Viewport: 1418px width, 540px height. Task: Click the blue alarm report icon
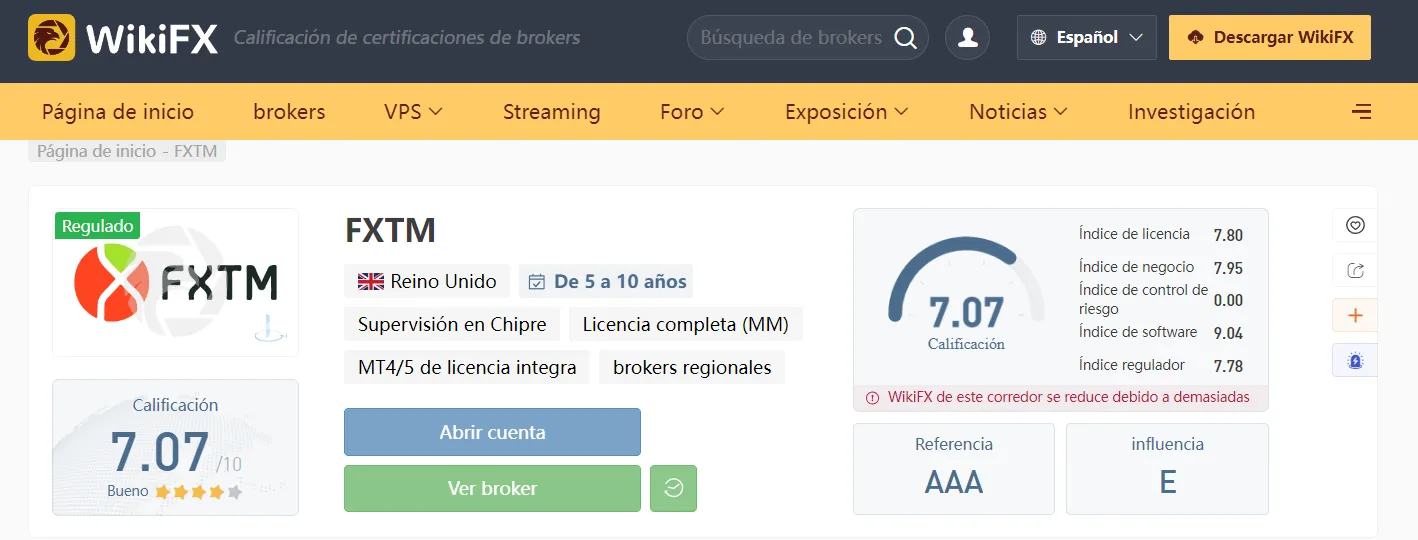(1355, 361)
